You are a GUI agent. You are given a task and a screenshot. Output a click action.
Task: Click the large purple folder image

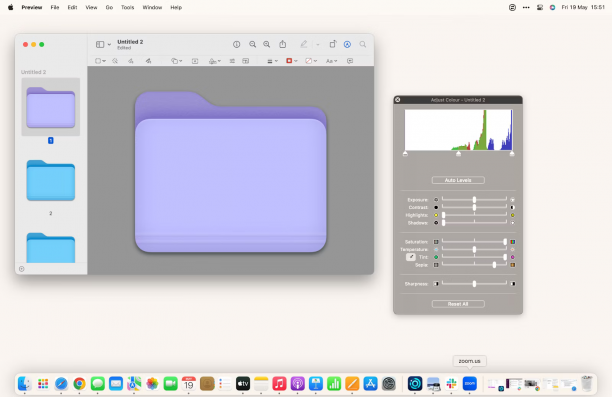pyautogui.click(x=231, y=172)
